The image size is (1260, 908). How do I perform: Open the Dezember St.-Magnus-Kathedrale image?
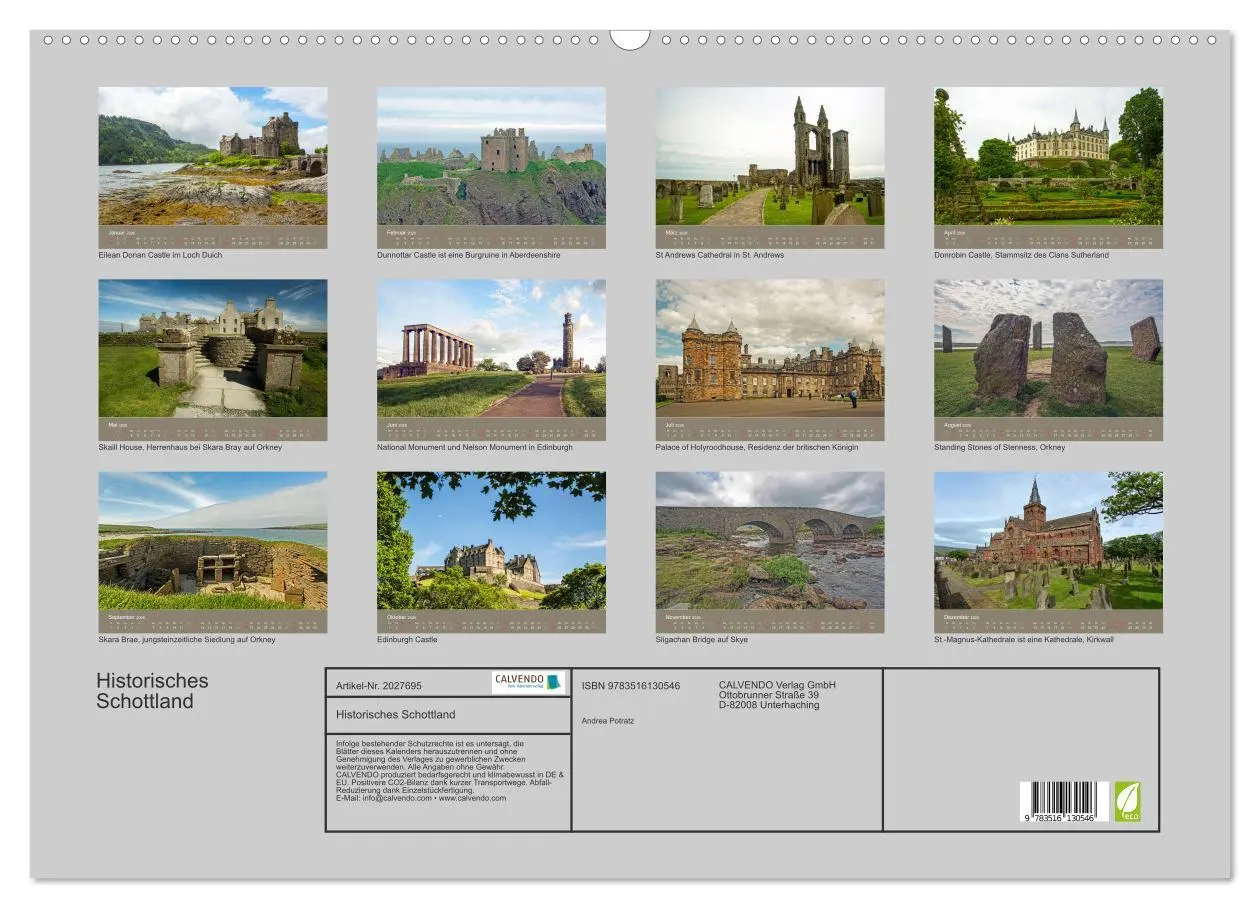point(1053,550)
